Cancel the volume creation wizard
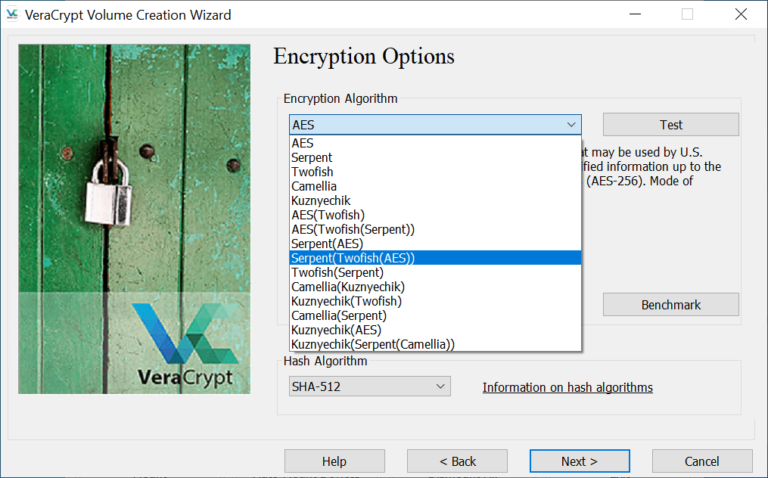The width and height of the screenshot is (768, 478). pyautogui.click(x=702, y=461)
